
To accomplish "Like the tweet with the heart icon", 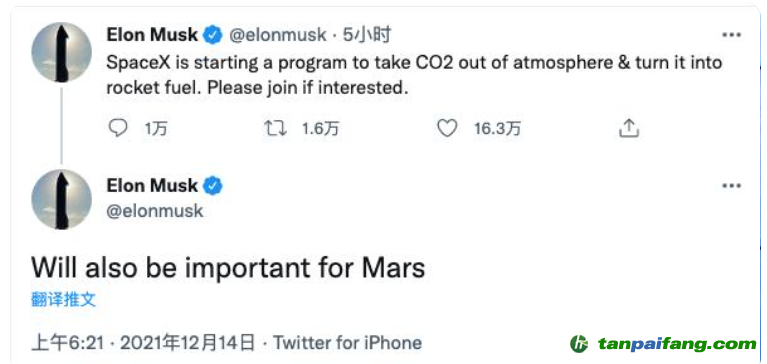I will [447, 128].
